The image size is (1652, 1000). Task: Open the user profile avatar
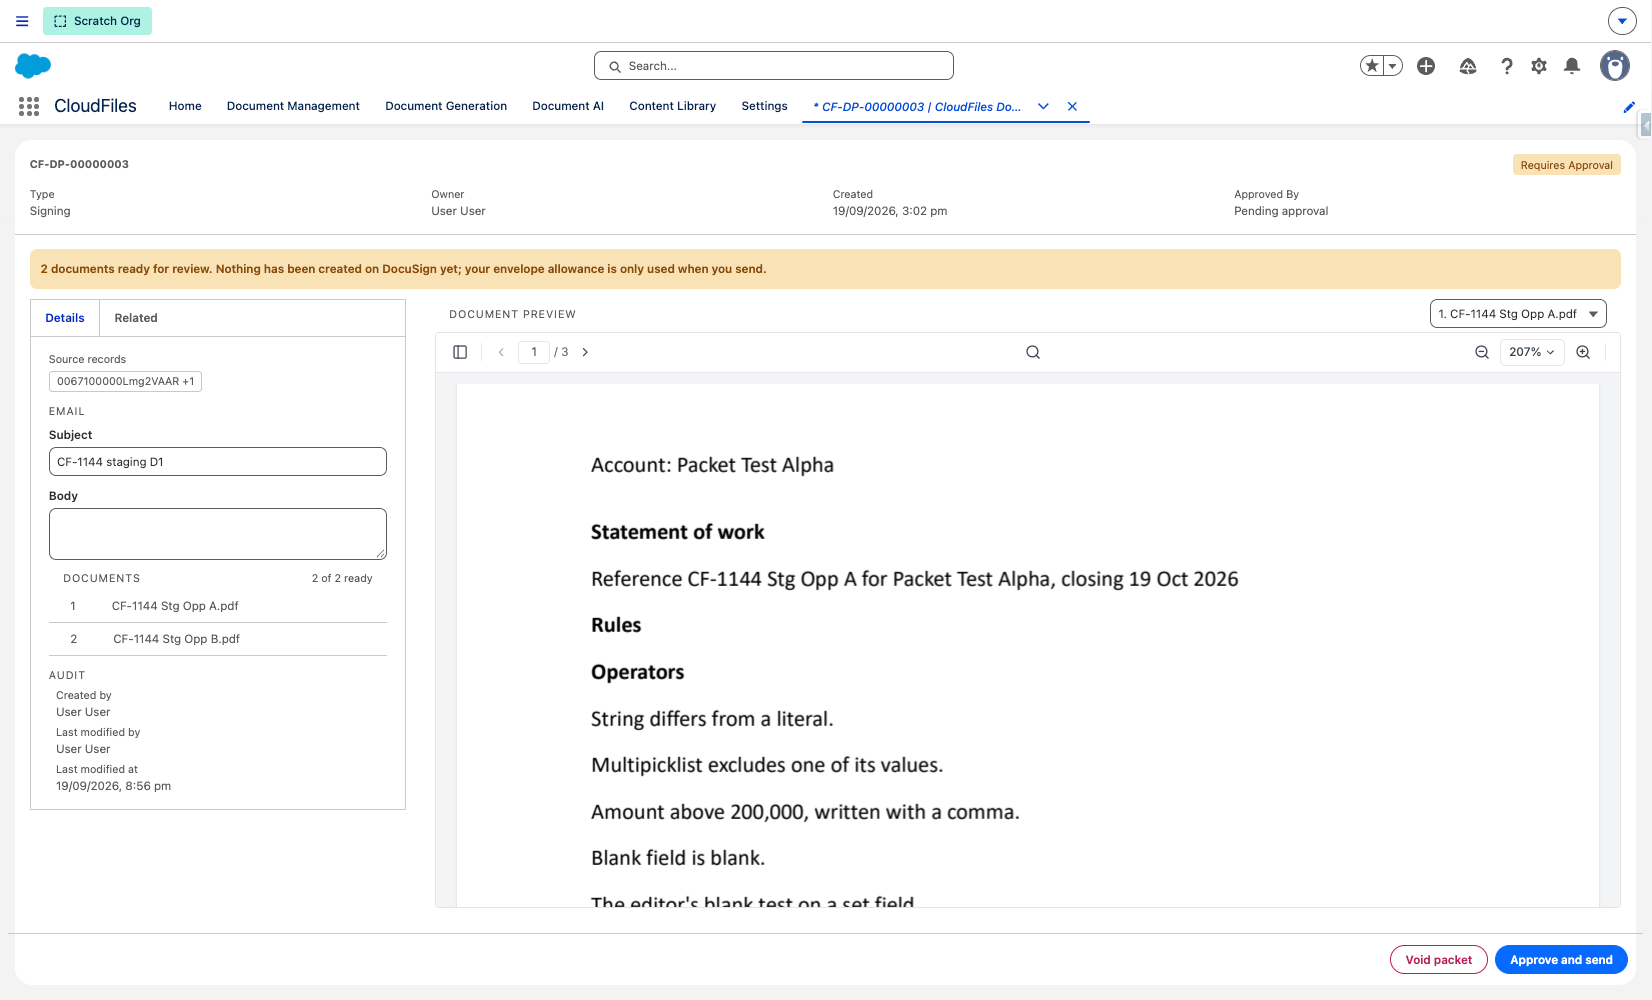click(1615, 66)
